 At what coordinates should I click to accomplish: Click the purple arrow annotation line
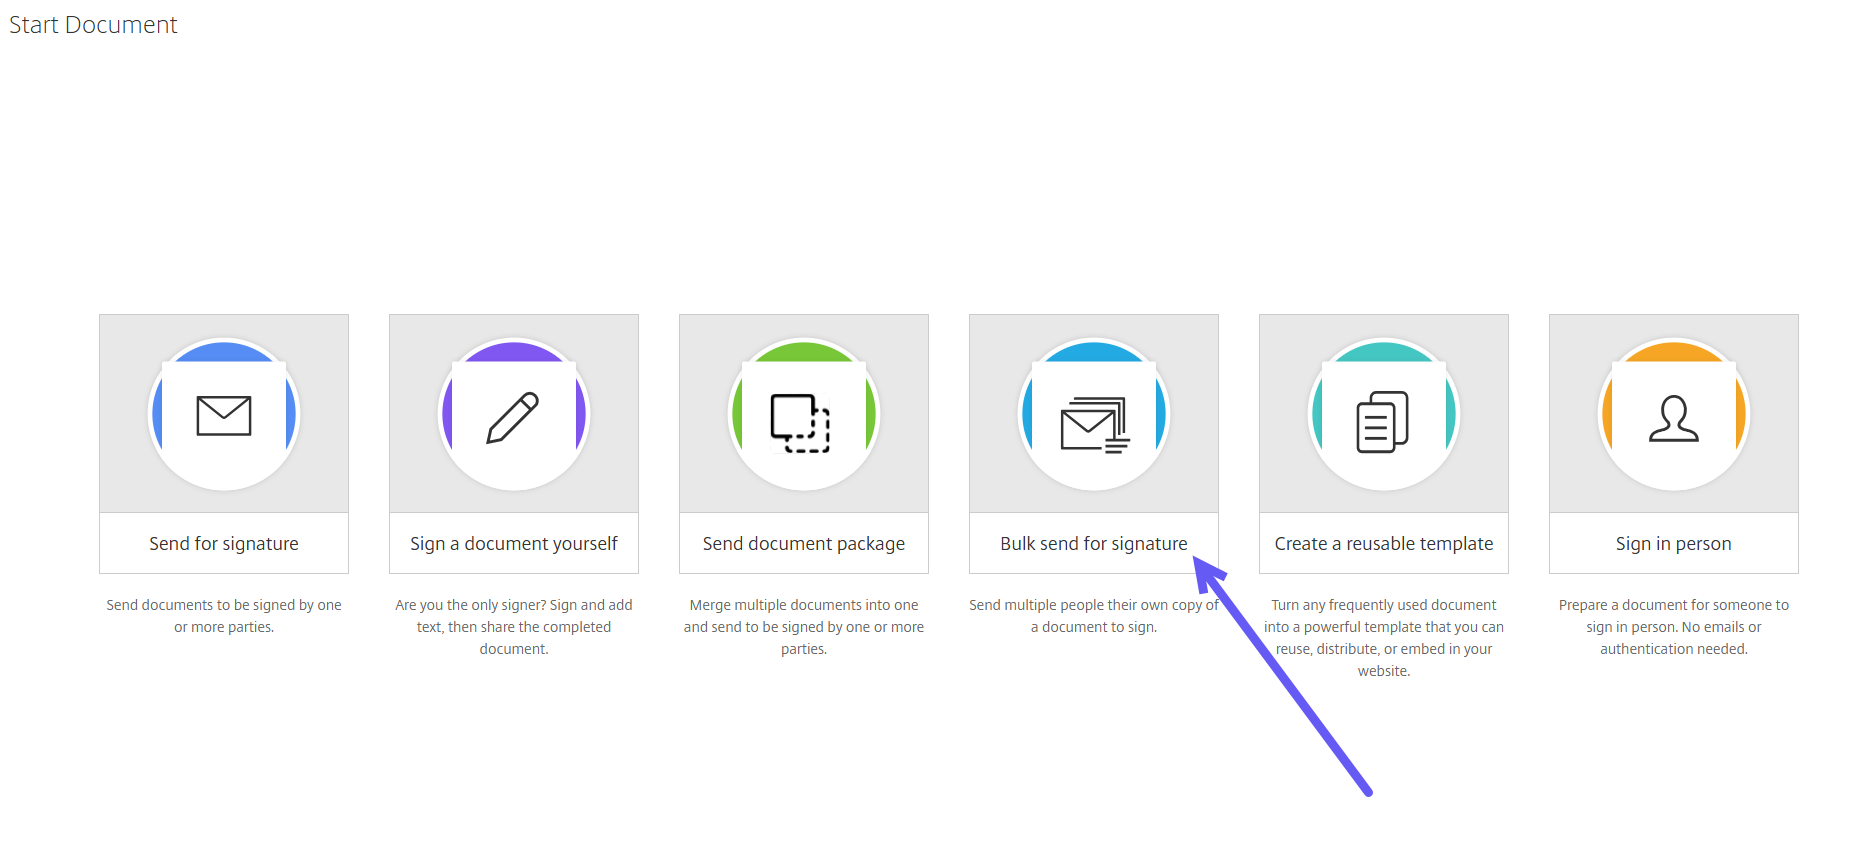point(1290,688)
